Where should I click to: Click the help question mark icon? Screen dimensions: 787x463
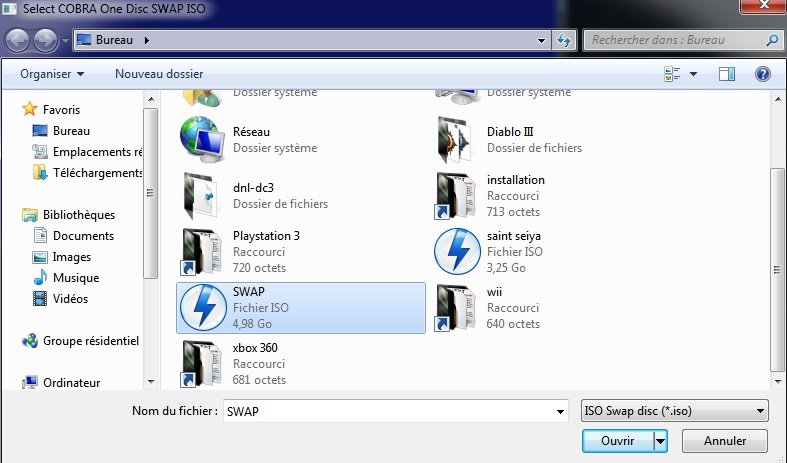[762, 74]
